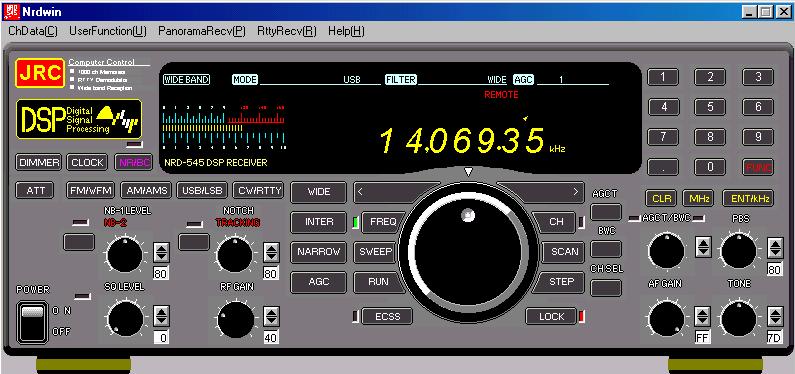The height and width of the screenshot is (374, 795).
Task: Select FM/WFM mode
Action: (91, 191)
